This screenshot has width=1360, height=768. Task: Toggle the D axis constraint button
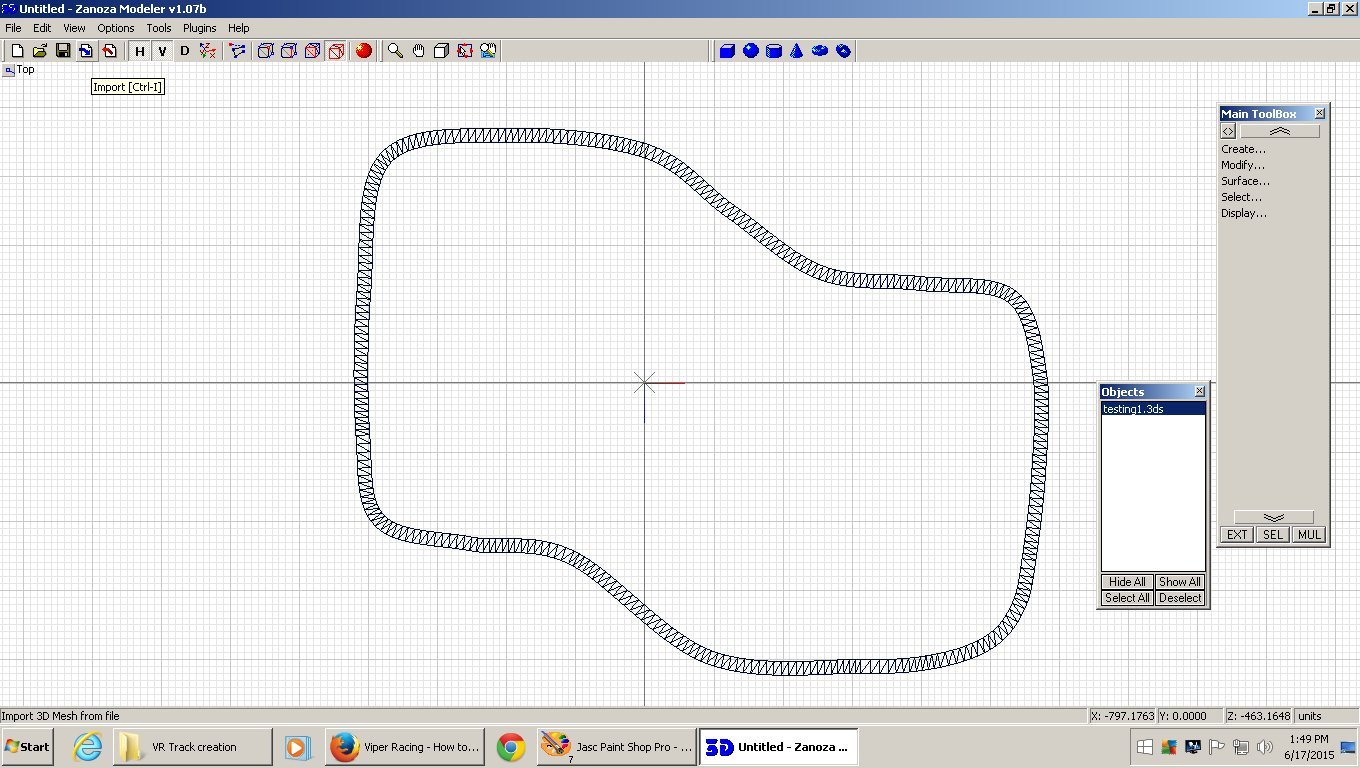[185, 51]
